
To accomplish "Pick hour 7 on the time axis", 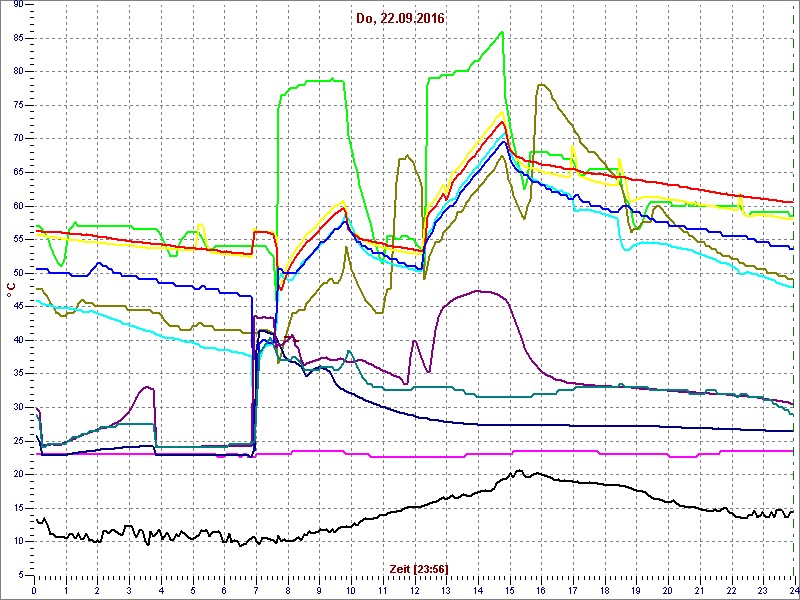I will click(x=256, y=589).
